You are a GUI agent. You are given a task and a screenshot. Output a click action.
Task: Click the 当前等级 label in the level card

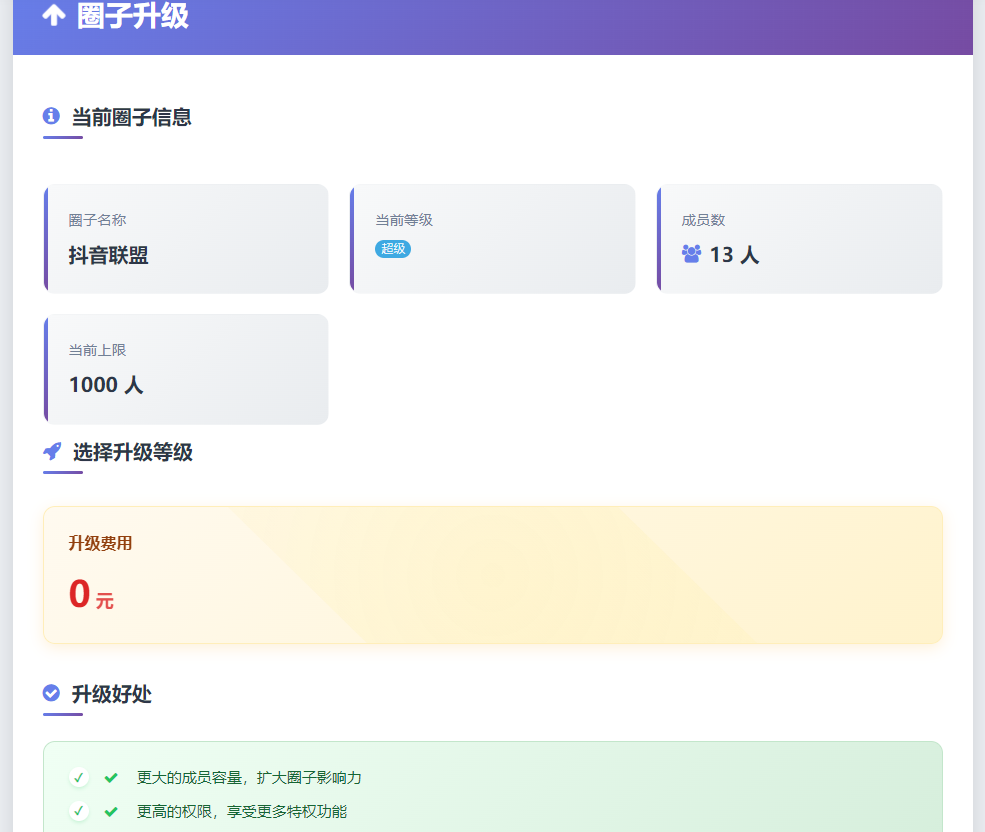point(404,220)
